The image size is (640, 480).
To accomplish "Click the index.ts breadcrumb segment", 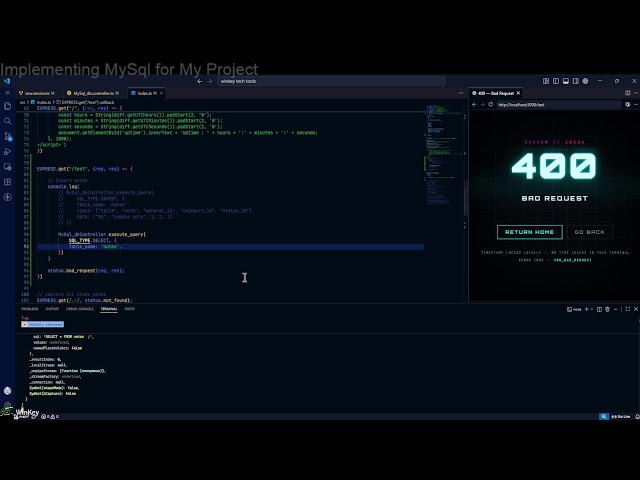I will 41,102.
